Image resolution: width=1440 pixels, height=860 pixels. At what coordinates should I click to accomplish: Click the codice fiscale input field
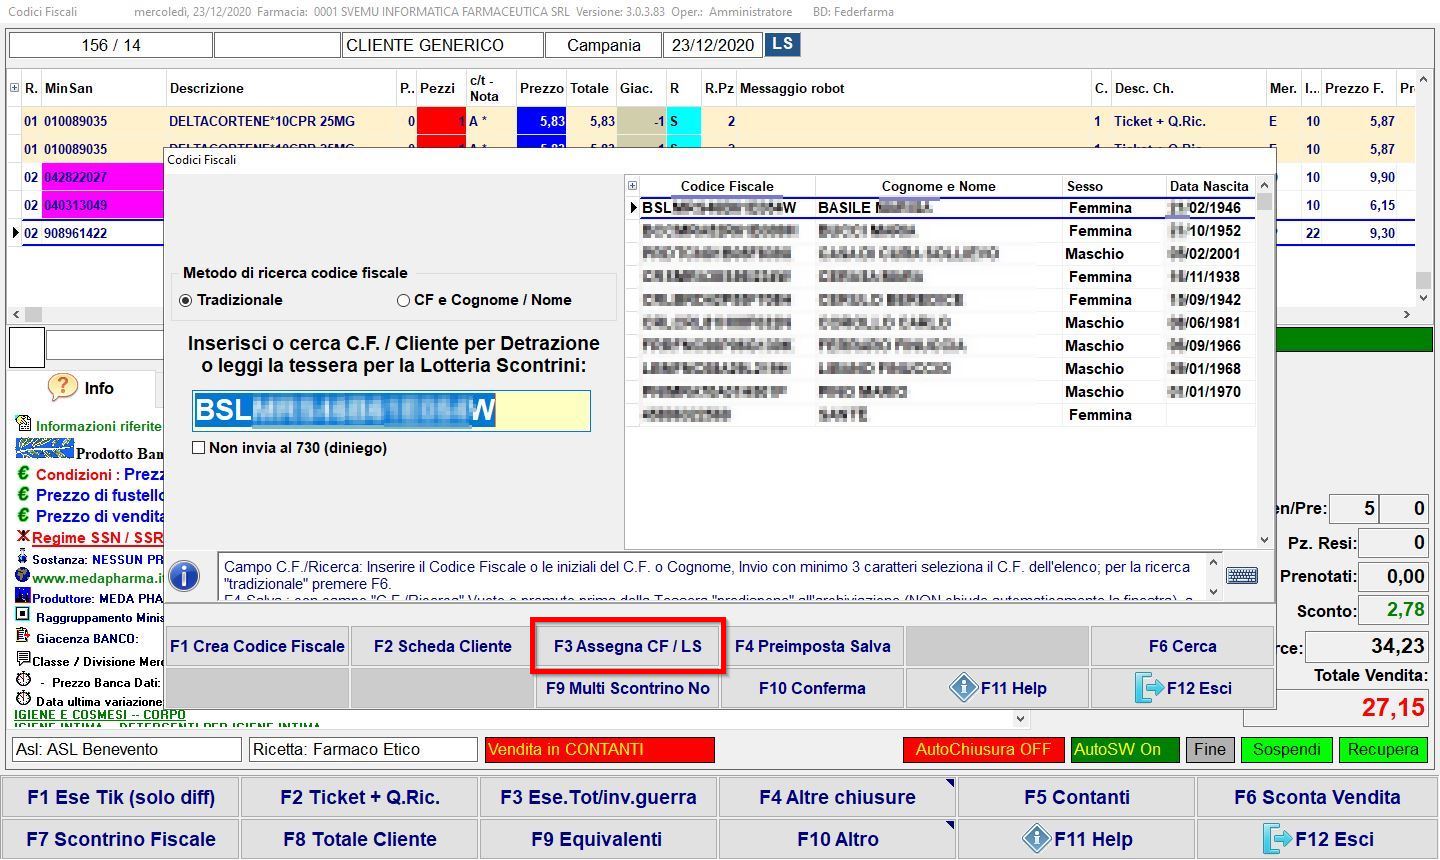click(391, 411)
